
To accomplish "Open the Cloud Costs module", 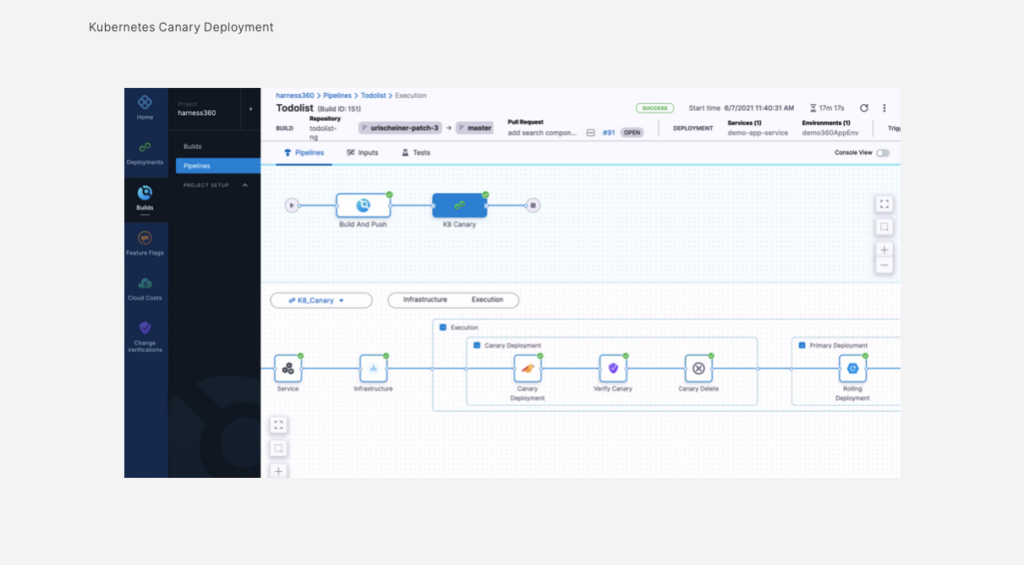I will point(145,283).
